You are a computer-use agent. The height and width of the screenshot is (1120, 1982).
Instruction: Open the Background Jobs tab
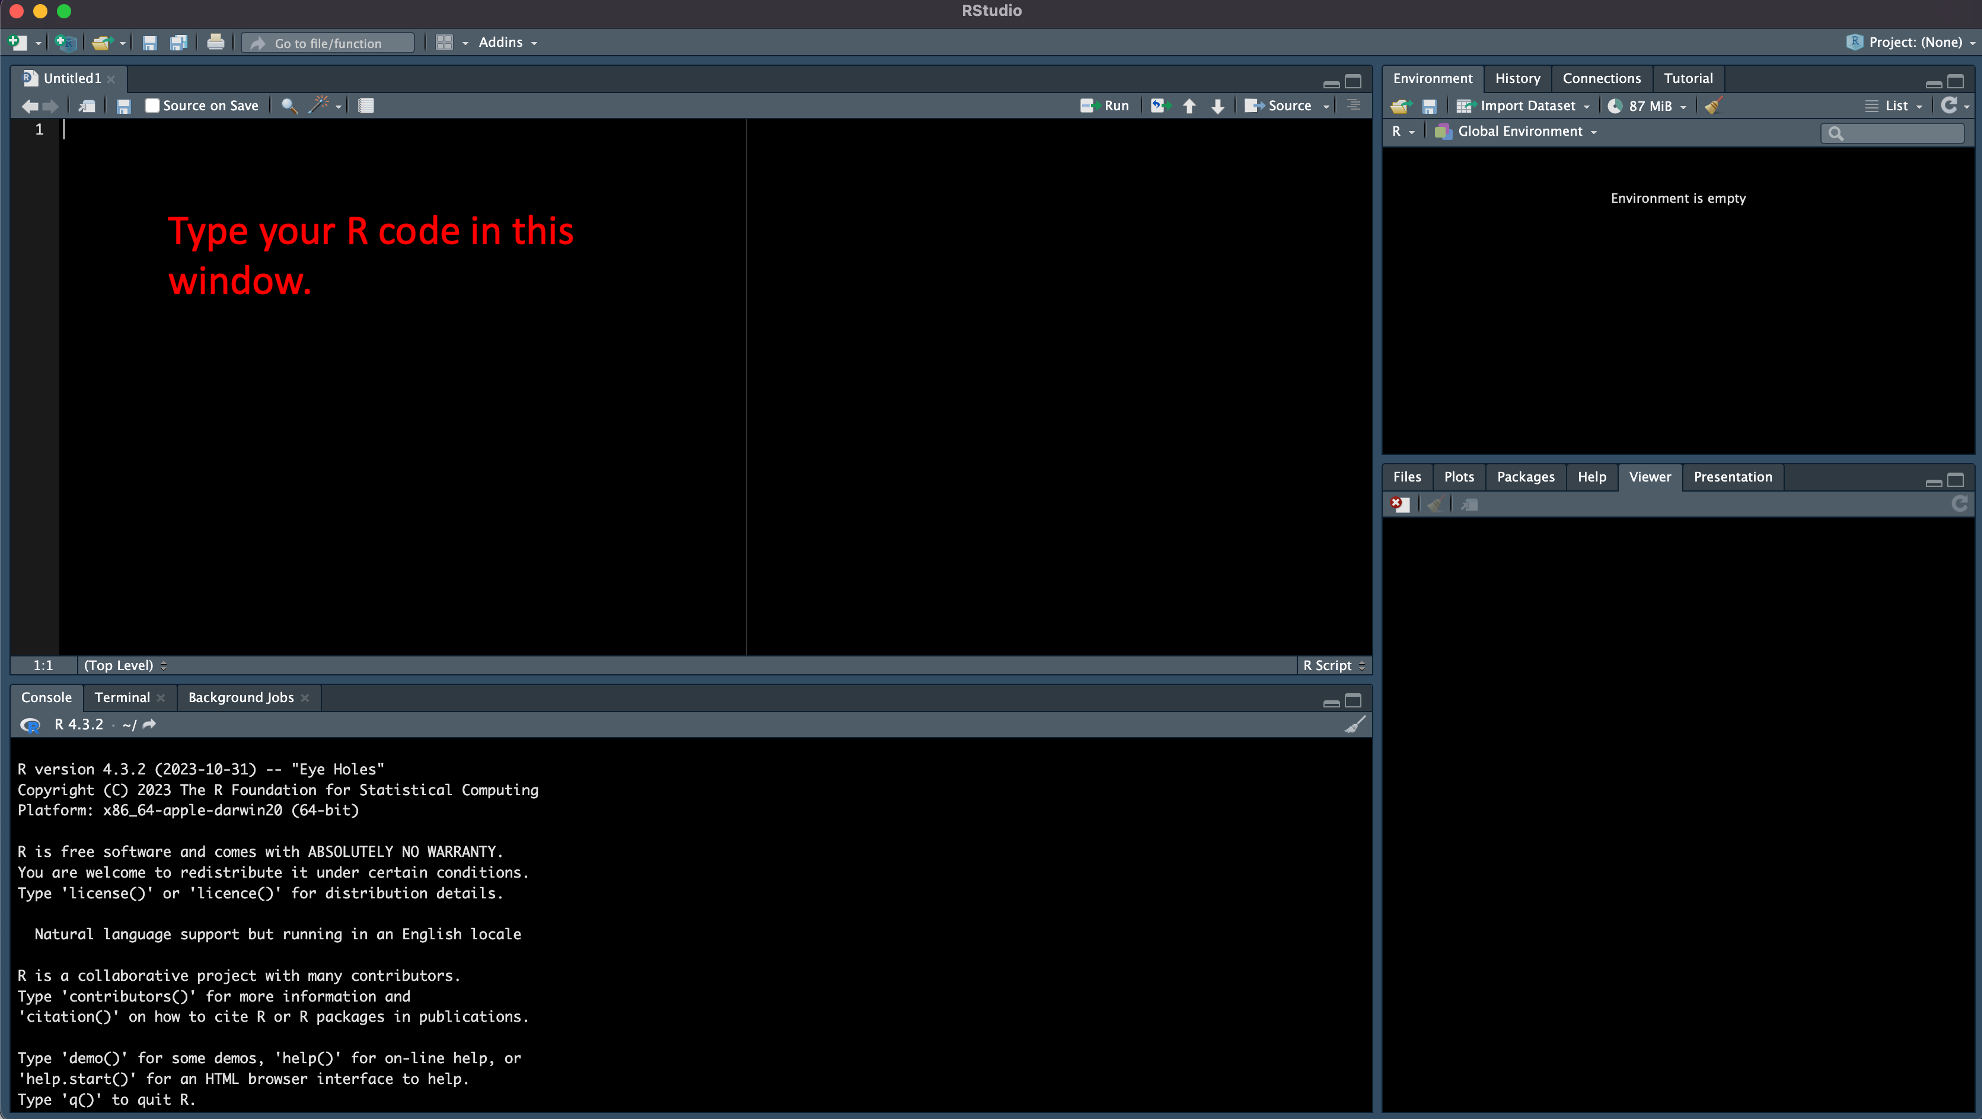pyautogui.click(x=241, y=697)
